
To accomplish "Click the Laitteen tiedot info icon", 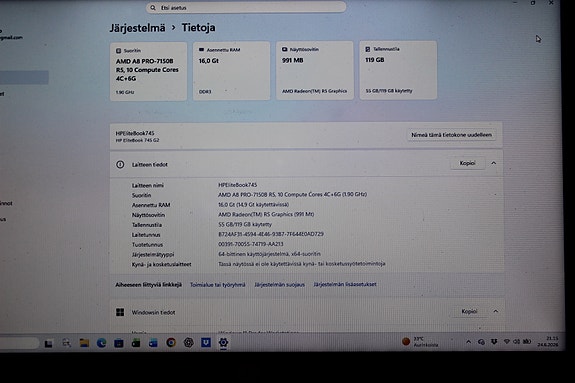I will [120, 164].
